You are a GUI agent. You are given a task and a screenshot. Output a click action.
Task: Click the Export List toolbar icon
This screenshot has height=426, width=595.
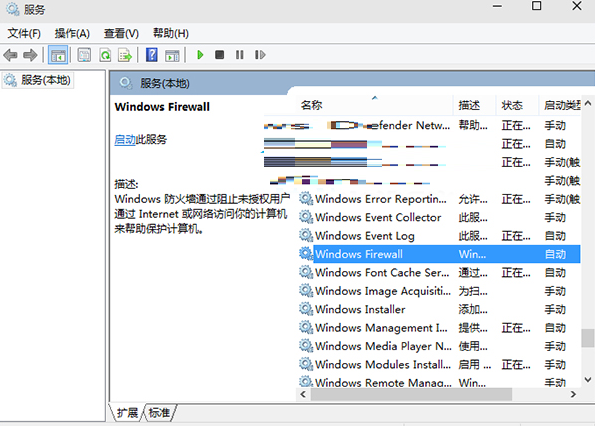click(125, 55)
